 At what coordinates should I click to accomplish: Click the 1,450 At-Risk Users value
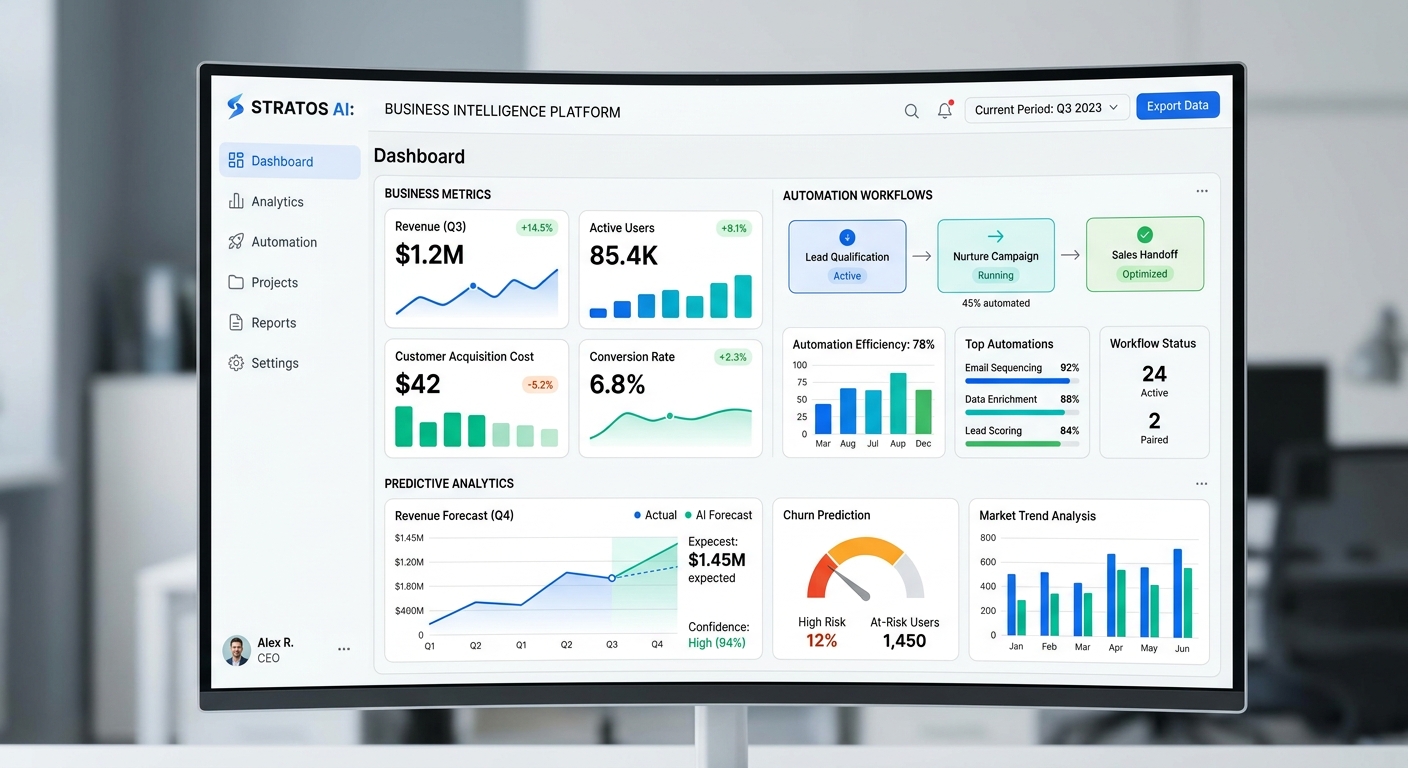904,641
